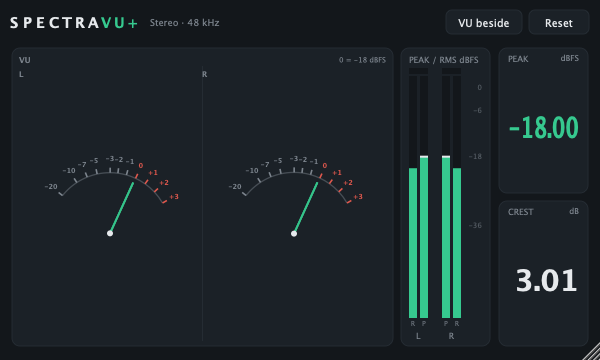Image resolution: width=600 pixels, height=360 pixels.
Task: Click the -36 mark on the dBFS scale
Action: (x=475, y=225)
